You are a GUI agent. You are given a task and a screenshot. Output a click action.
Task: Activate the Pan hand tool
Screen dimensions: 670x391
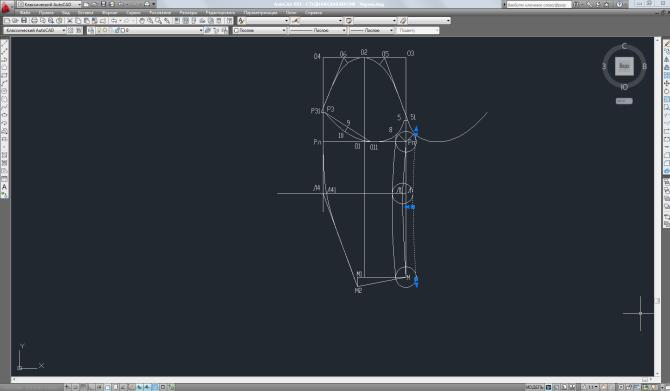pos(141,21)
